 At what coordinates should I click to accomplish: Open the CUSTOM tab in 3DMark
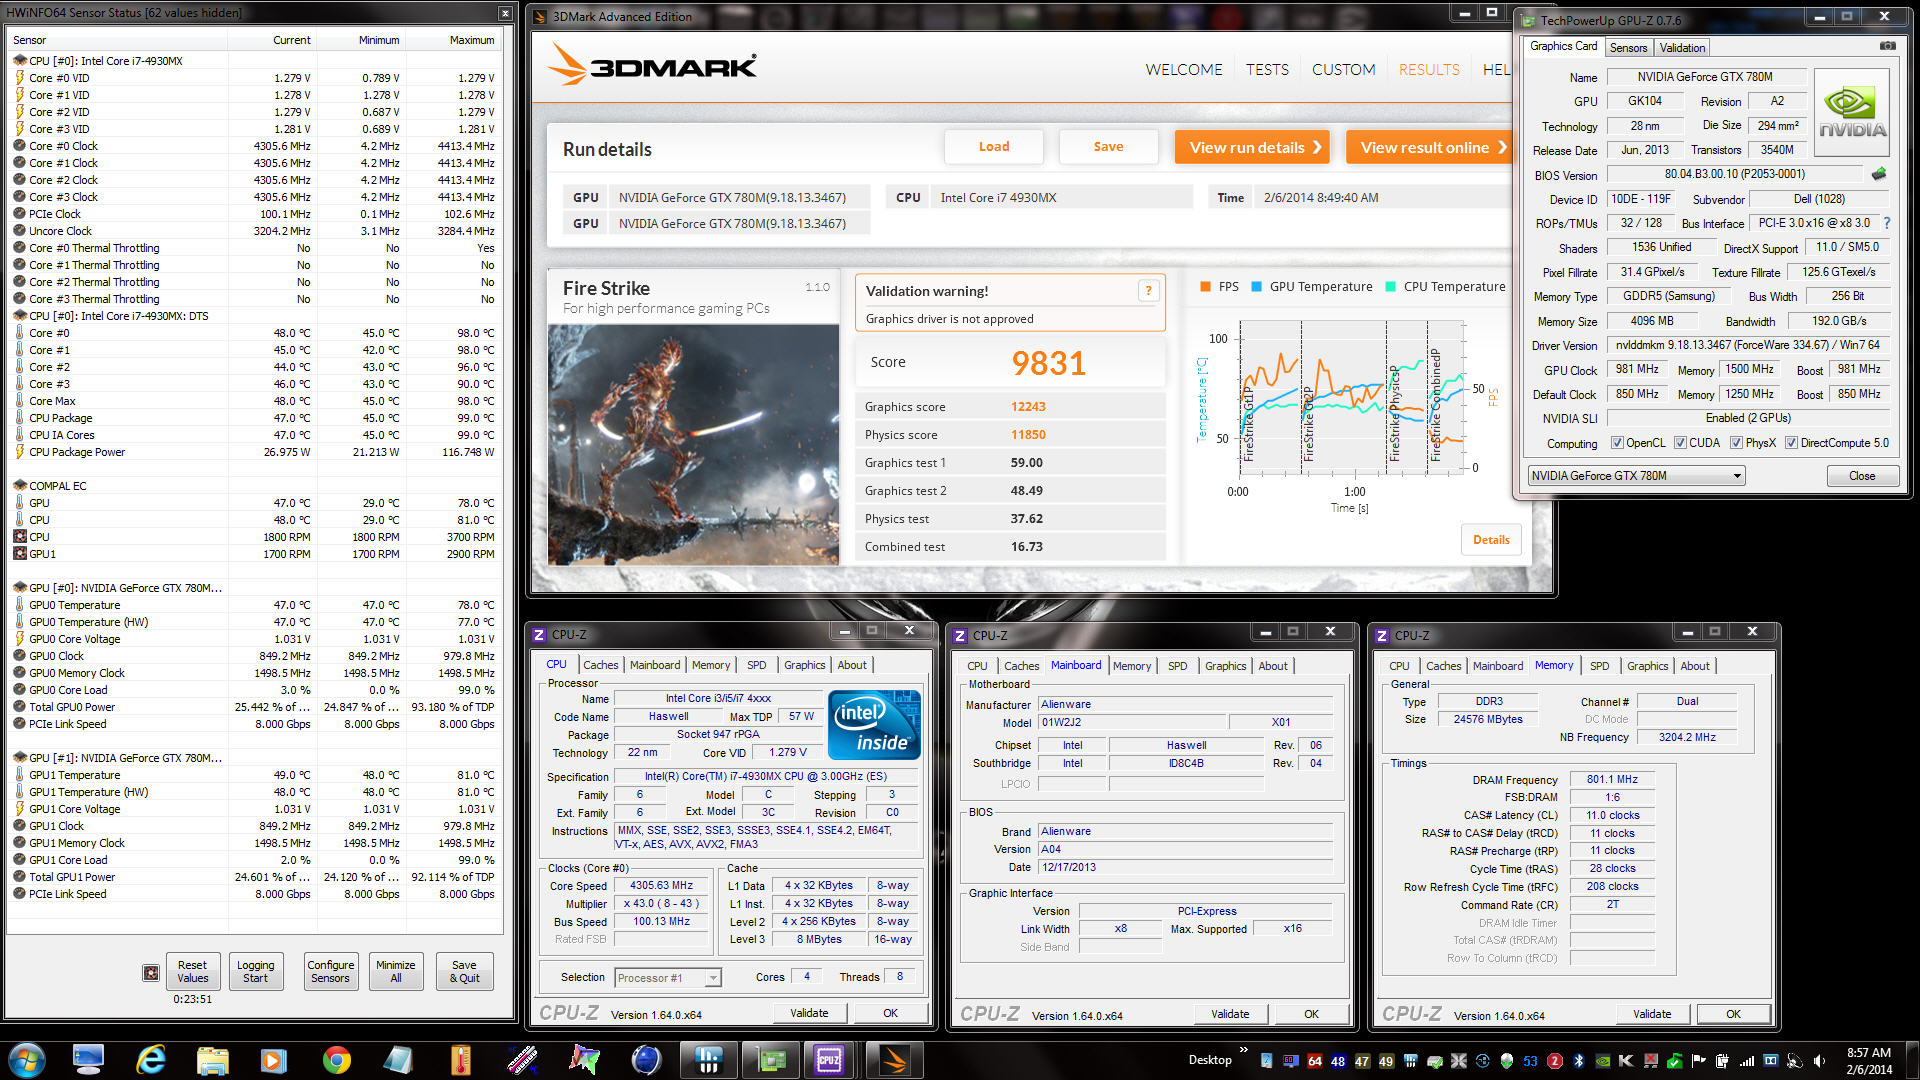(x=1343, y=69)
